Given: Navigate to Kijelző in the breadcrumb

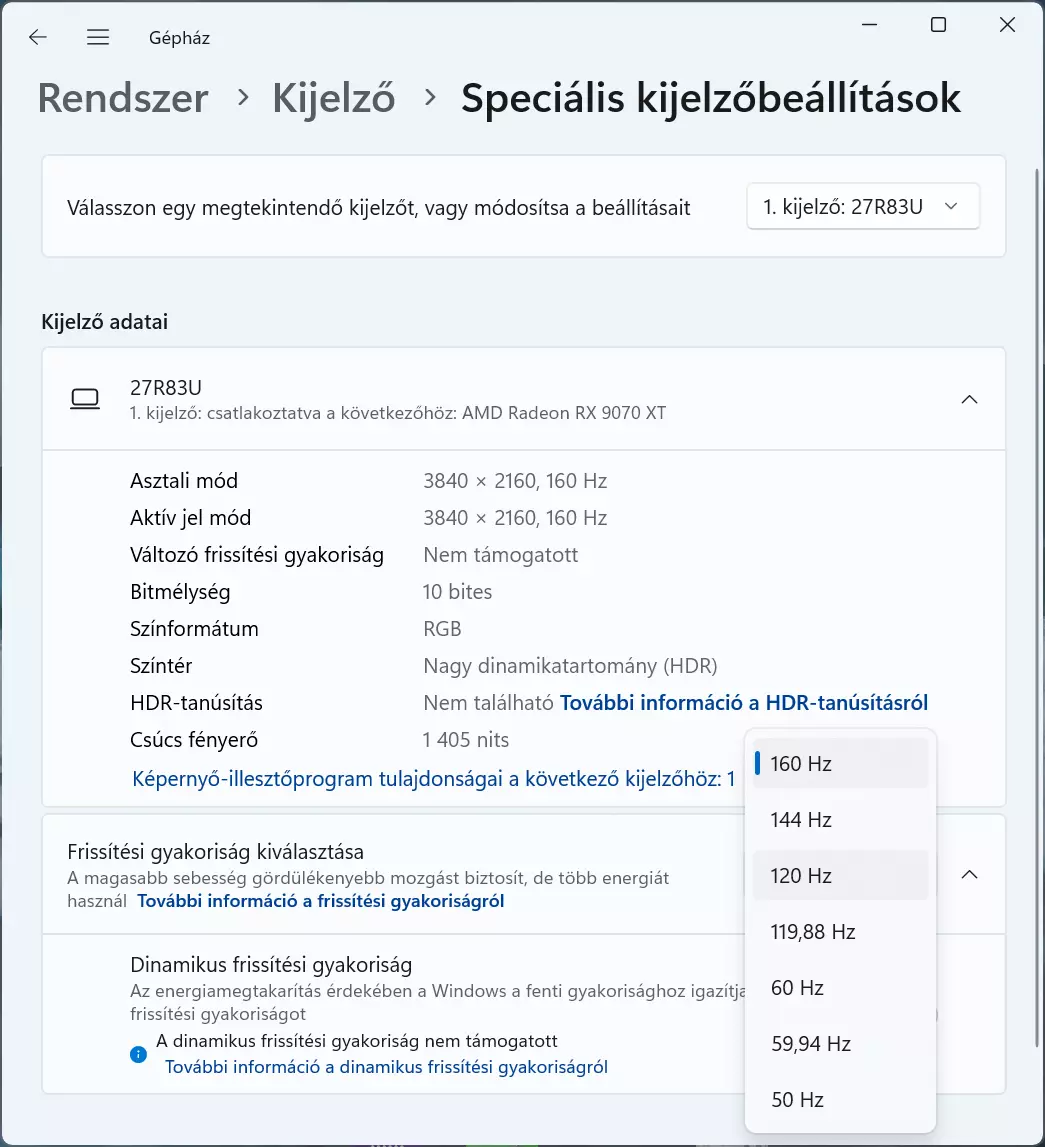Looking at the screenshot, I should pyautogui.click(x=333, y=98).
